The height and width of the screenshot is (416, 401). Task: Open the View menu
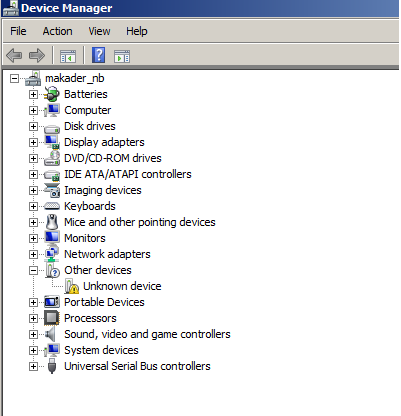pos(99,31)
